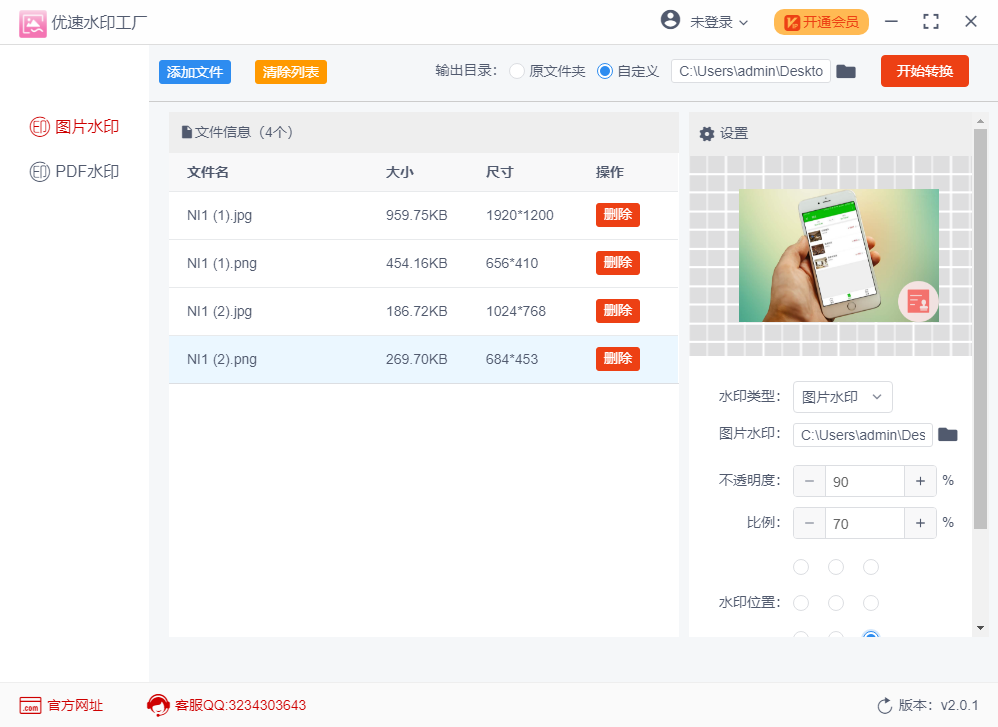Increase 不透明度 using the plus stepper

pos(920,481)
